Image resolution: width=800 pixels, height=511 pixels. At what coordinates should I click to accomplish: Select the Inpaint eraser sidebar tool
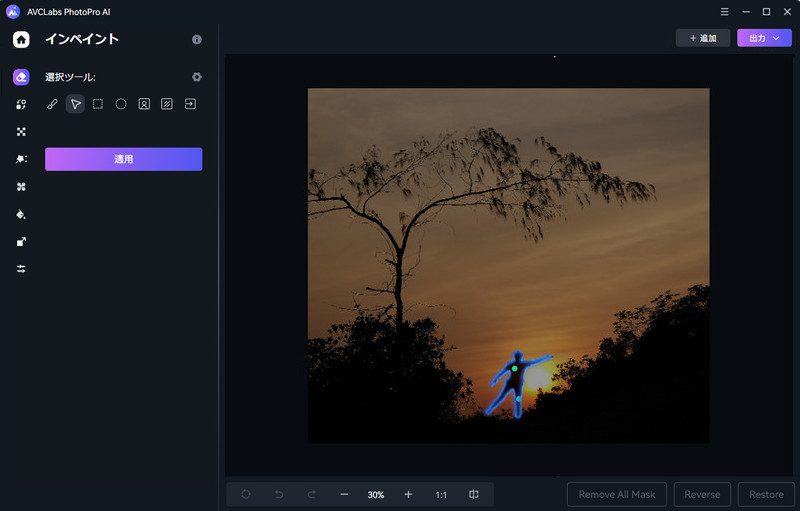pos(21,77)
